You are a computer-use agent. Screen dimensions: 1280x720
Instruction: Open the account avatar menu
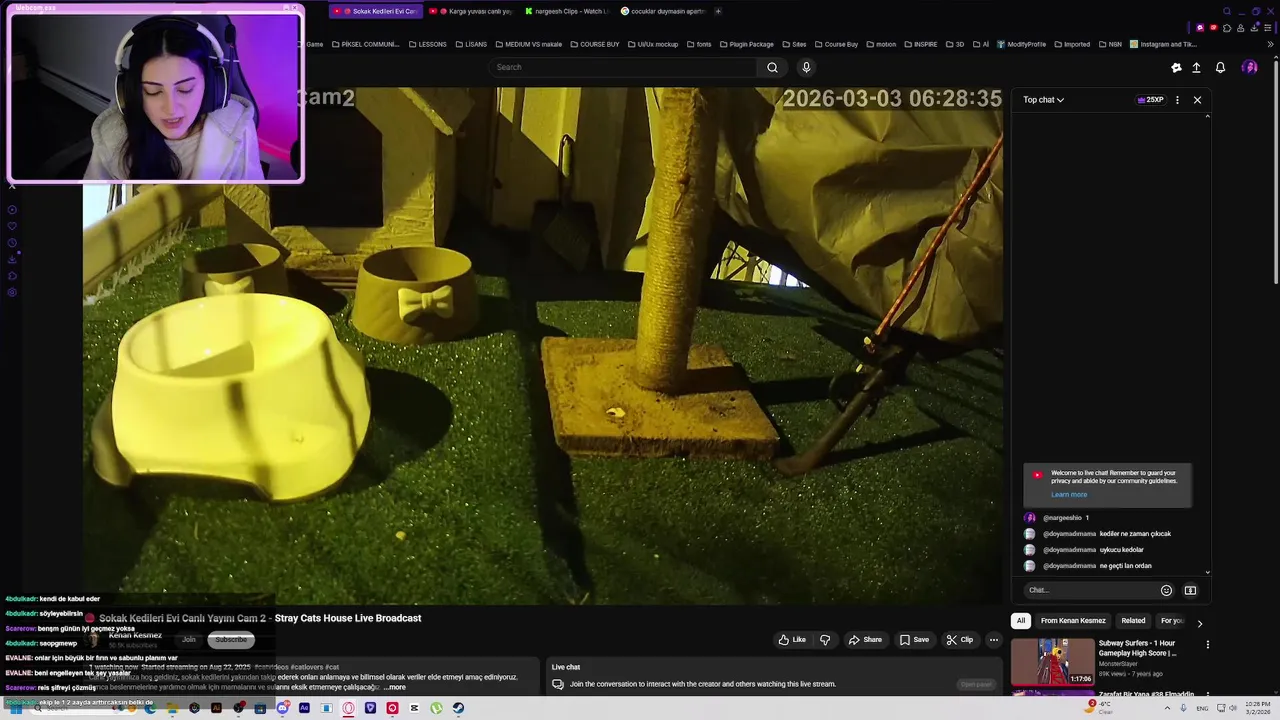(x=1249, y=67)
